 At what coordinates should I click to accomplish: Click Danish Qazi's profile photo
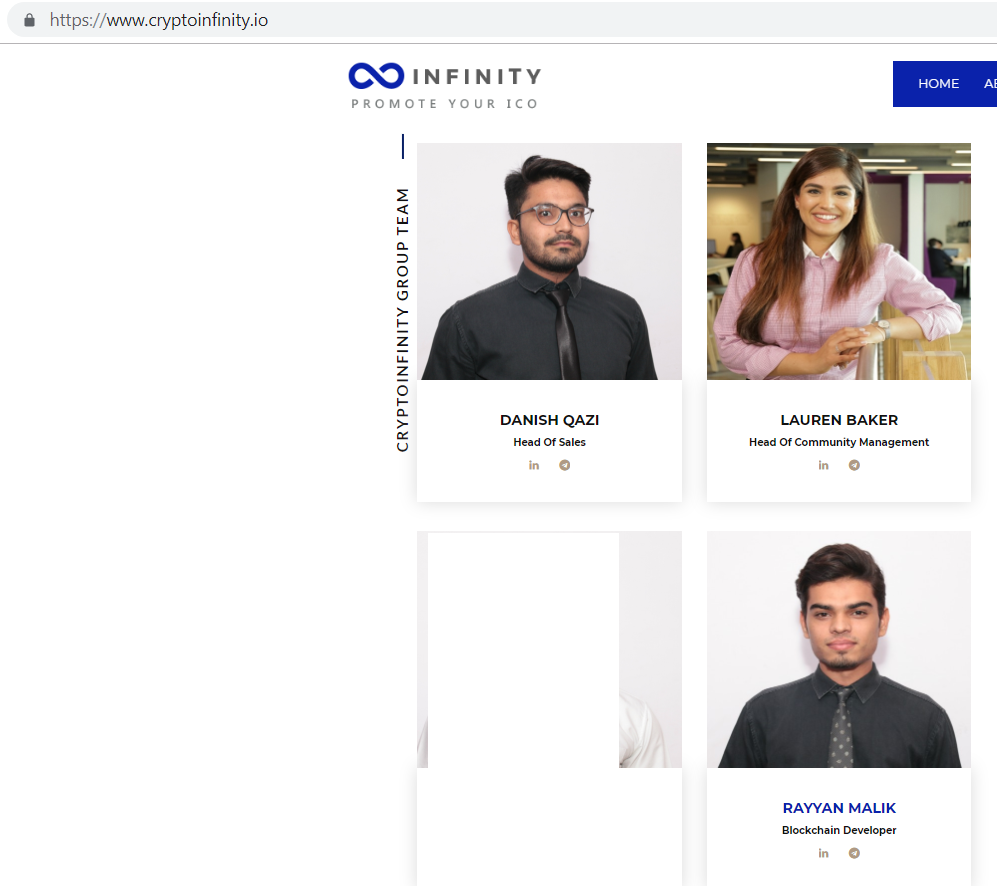549,261
